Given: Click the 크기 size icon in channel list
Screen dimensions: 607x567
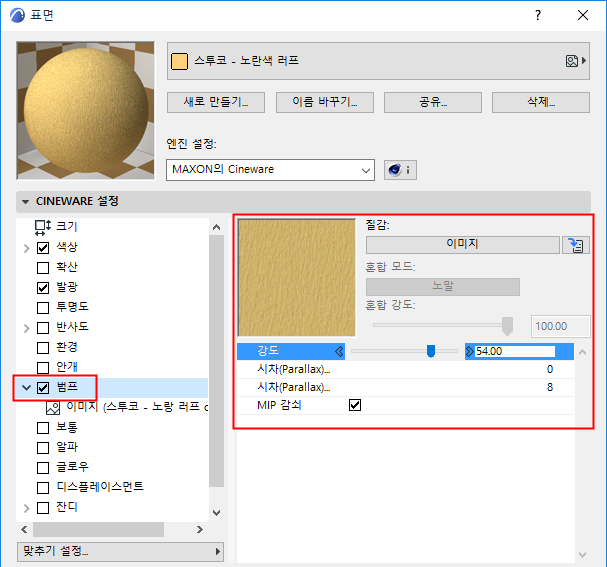Looking at the screenshot, I should (43, 228).
